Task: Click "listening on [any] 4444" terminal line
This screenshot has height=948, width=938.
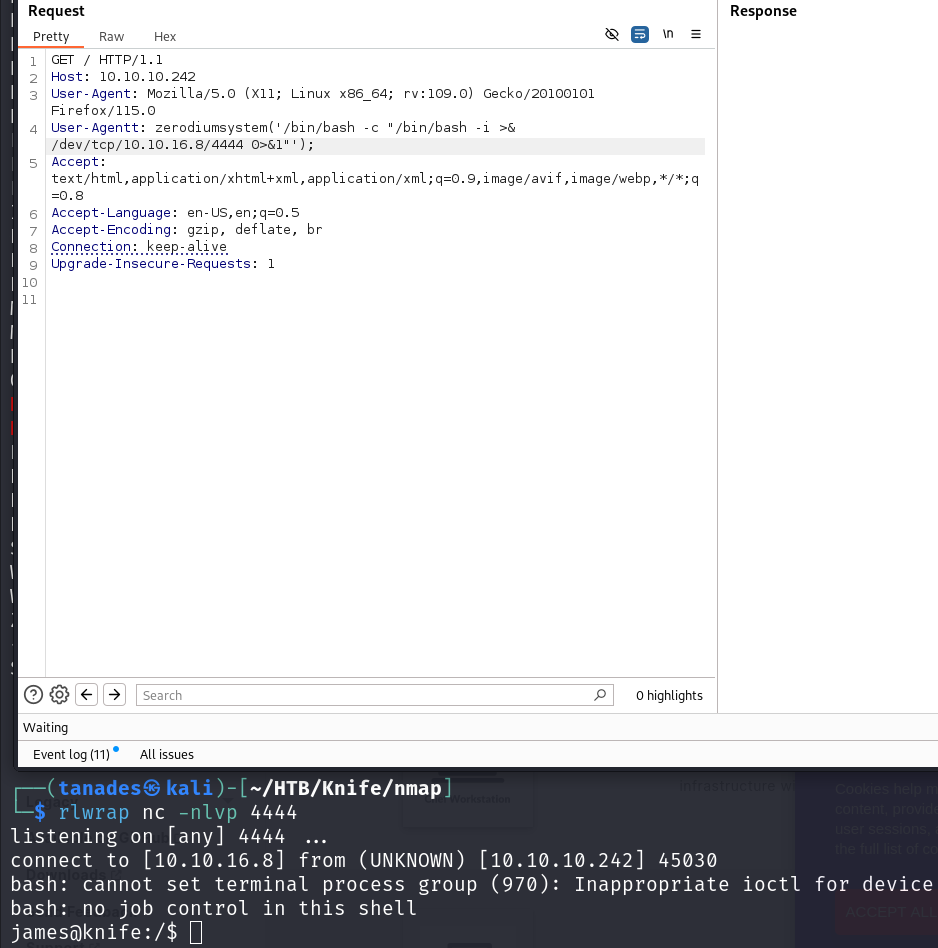Action: tap(148, 837)
